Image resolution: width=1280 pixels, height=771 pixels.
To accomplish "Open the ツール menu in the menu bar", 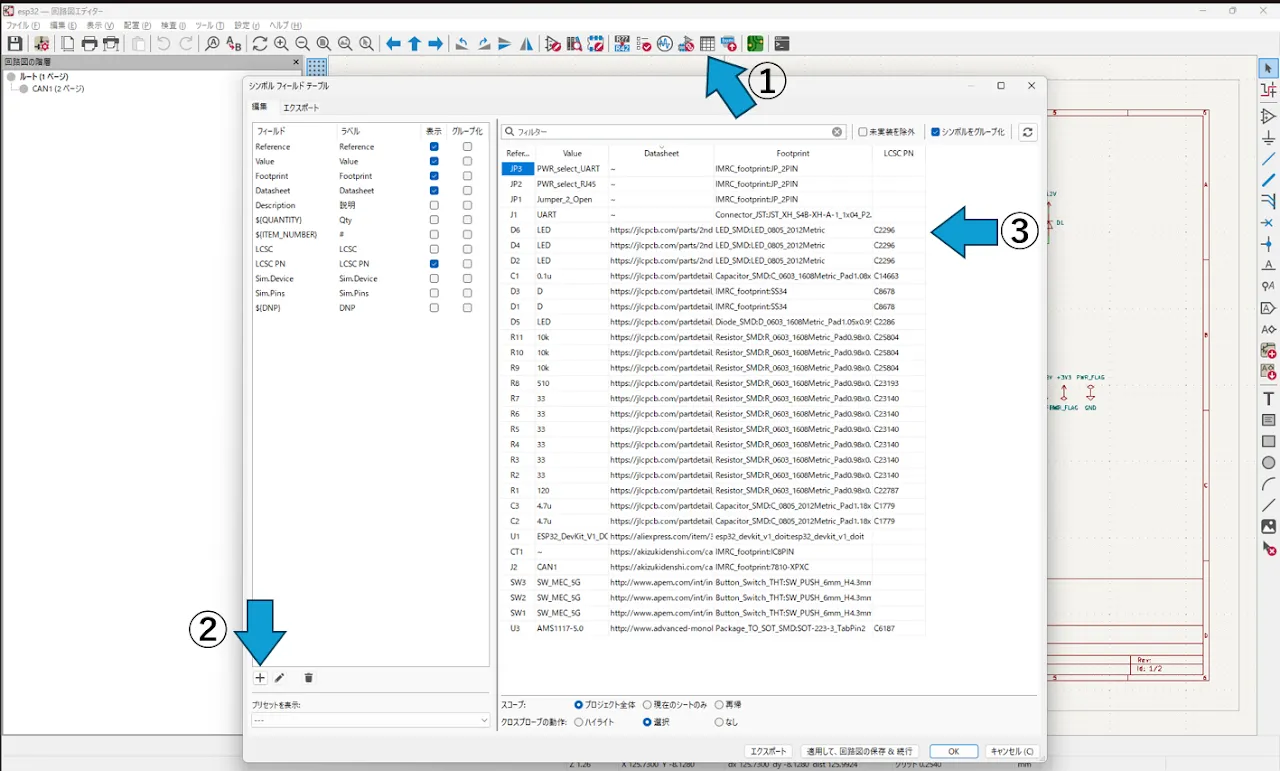I will (x=209, y=25).
